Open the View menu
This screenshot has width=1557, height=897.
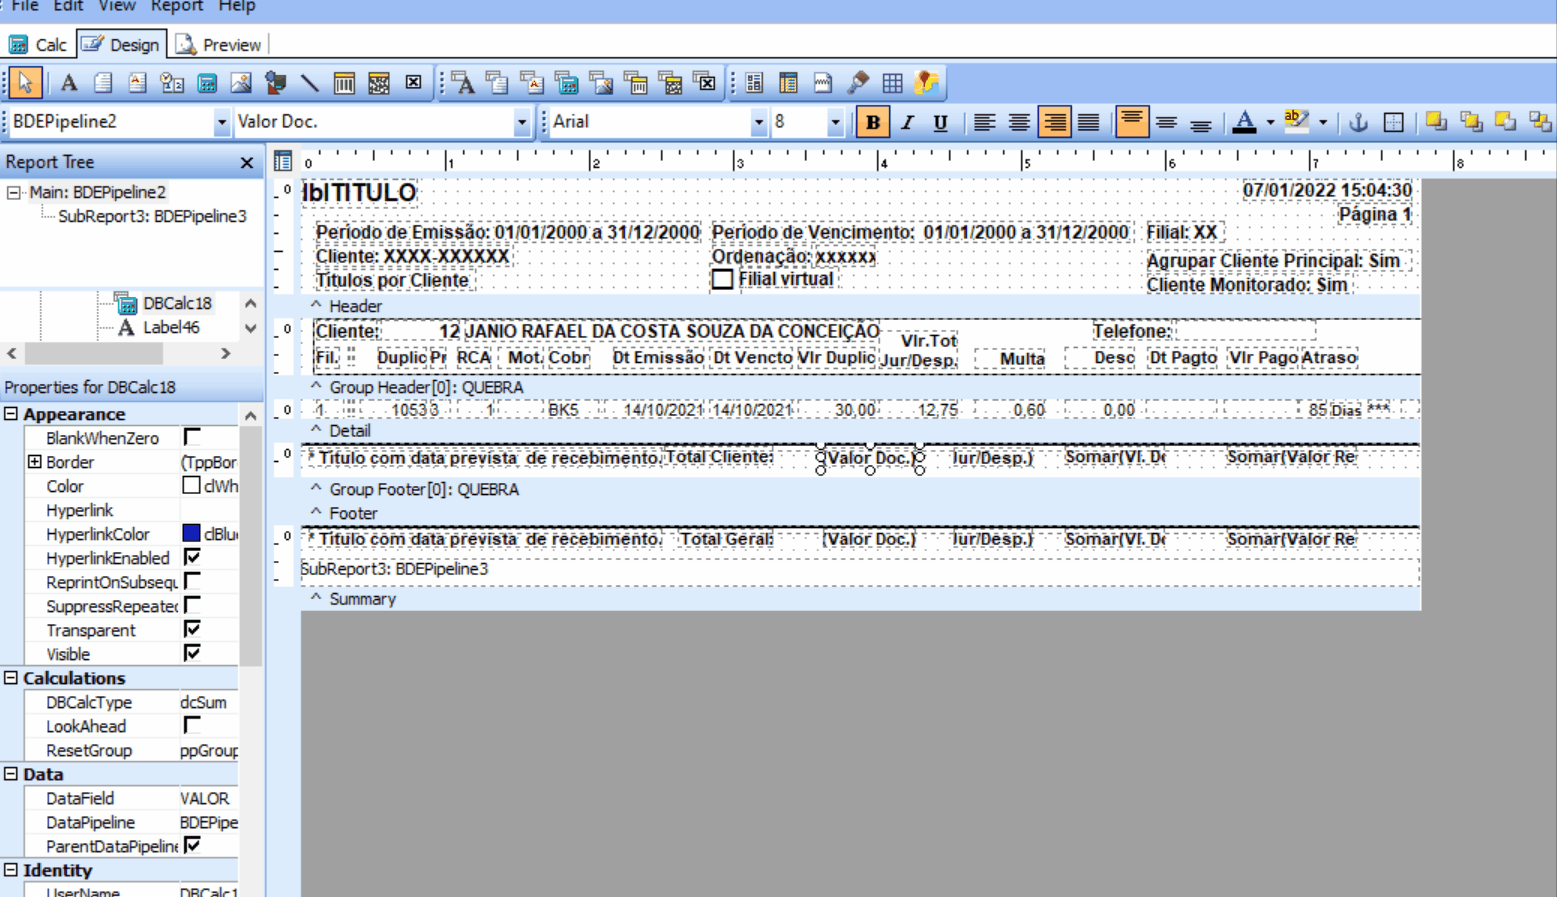point(117,7)
